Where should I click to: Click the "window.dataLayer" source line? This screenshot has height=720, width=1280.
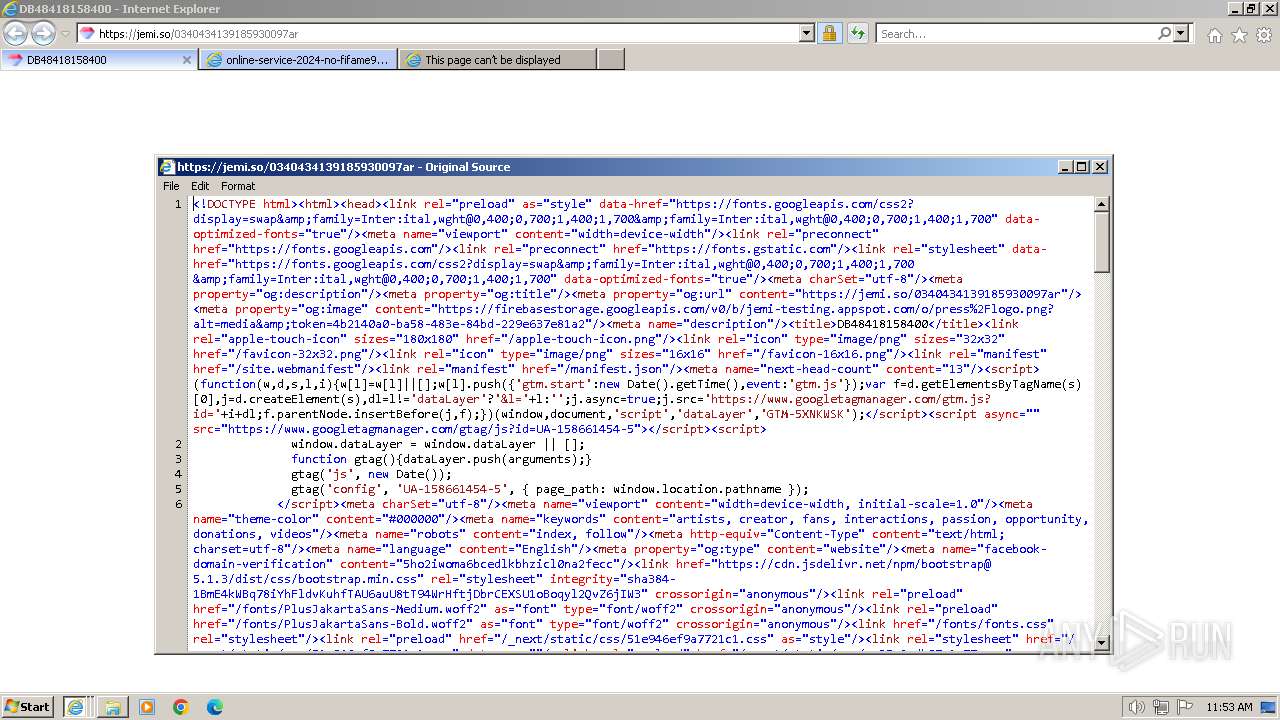438,444
